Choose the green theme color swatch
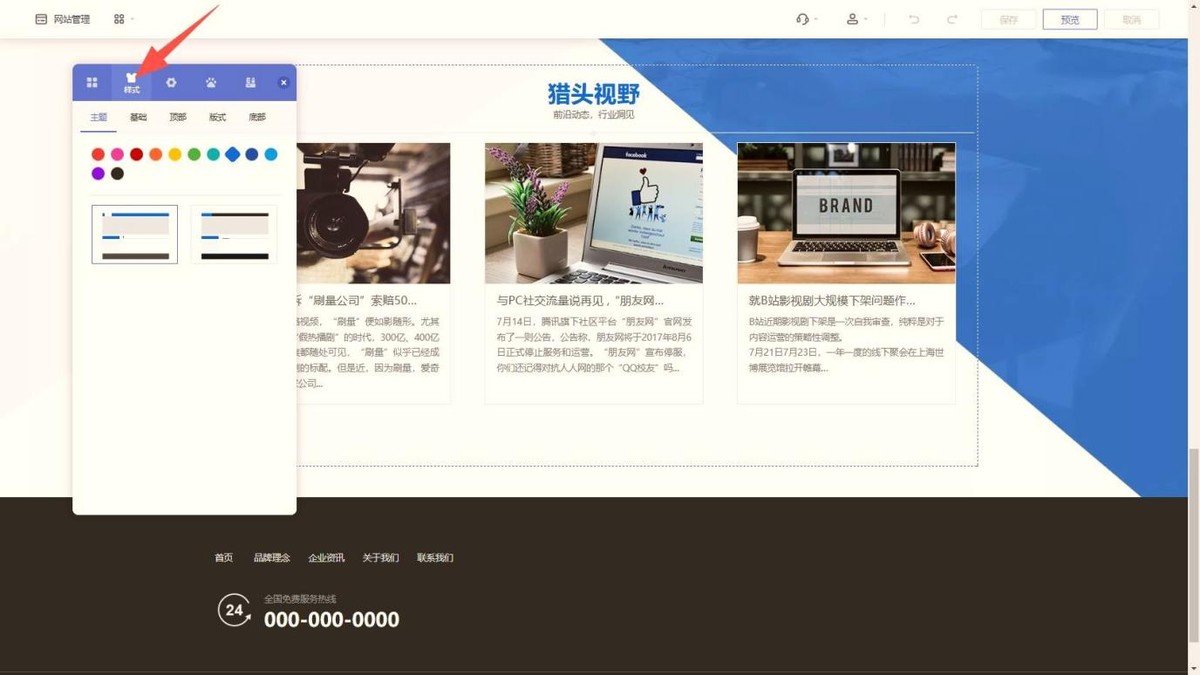The width and height of the screenshot is (1200, 675). [194, 154]
